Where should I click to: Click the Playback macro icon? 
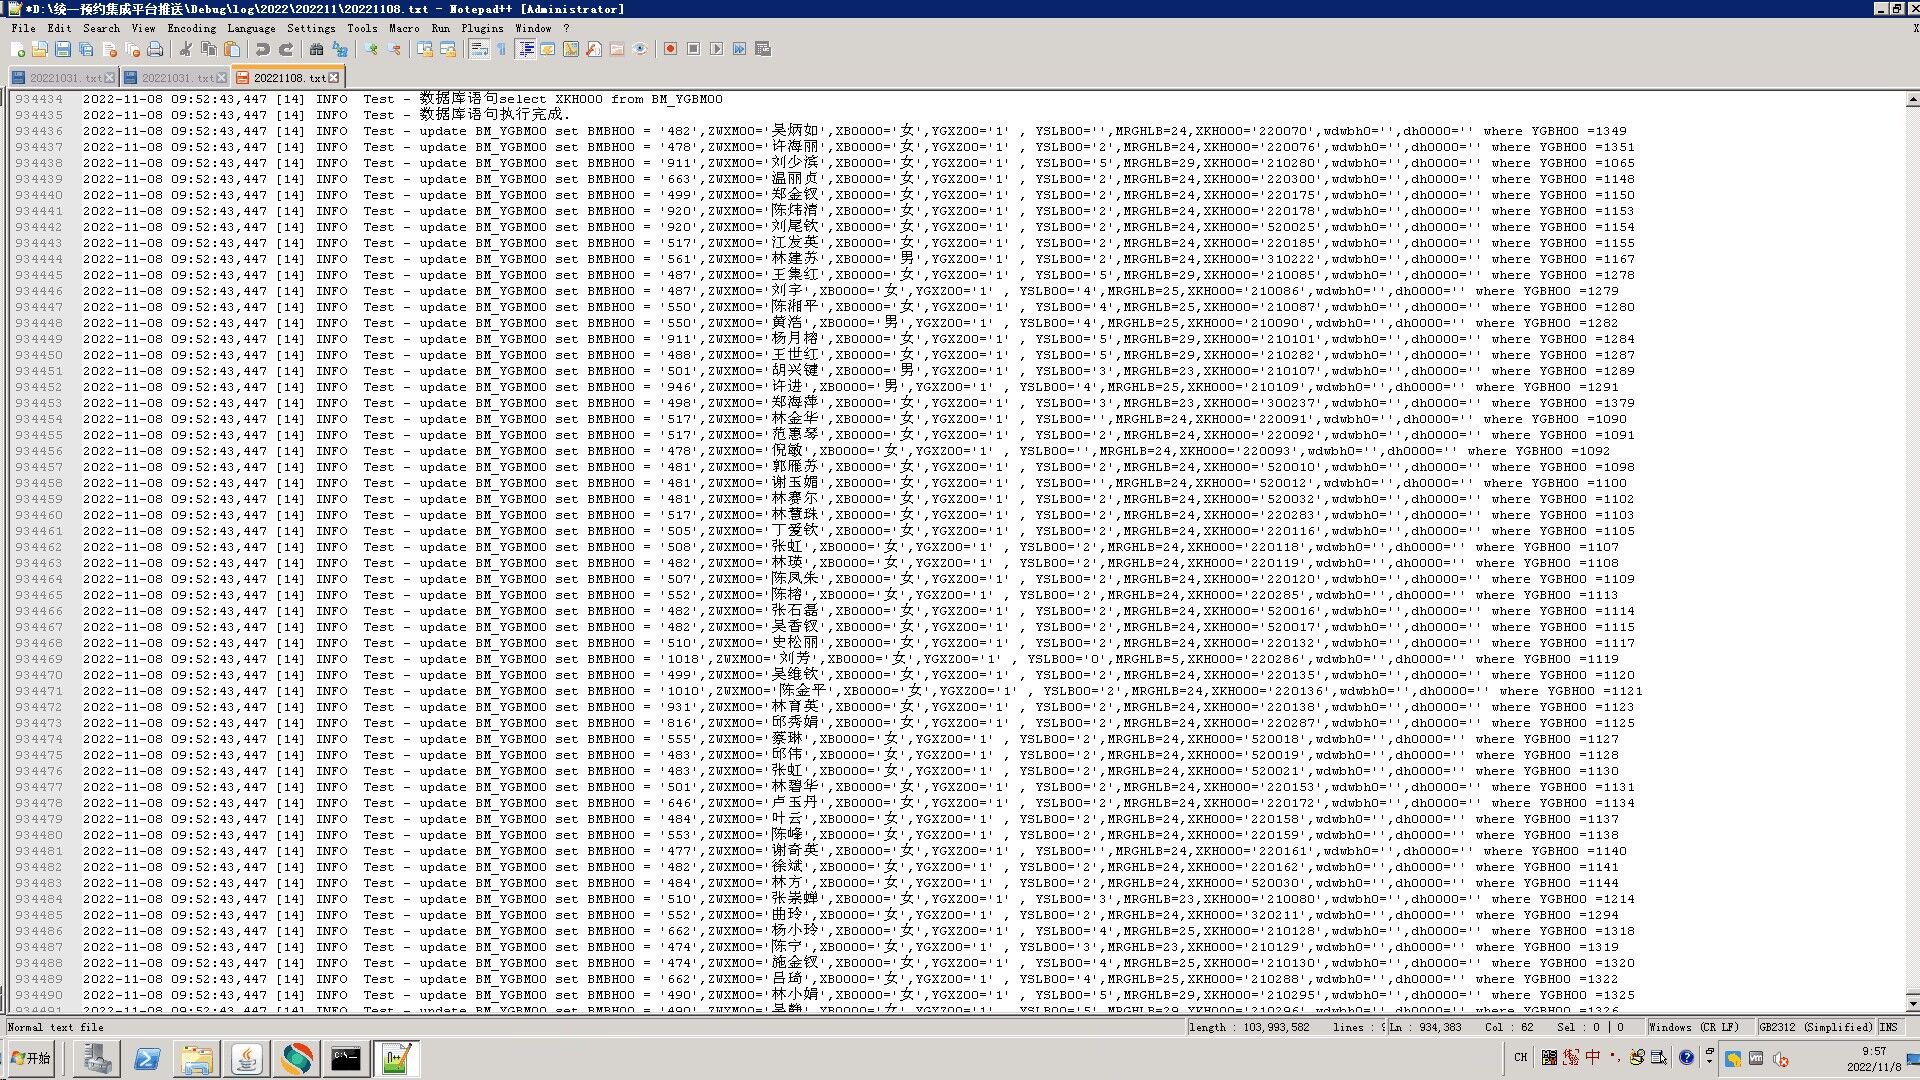(716, 49)
